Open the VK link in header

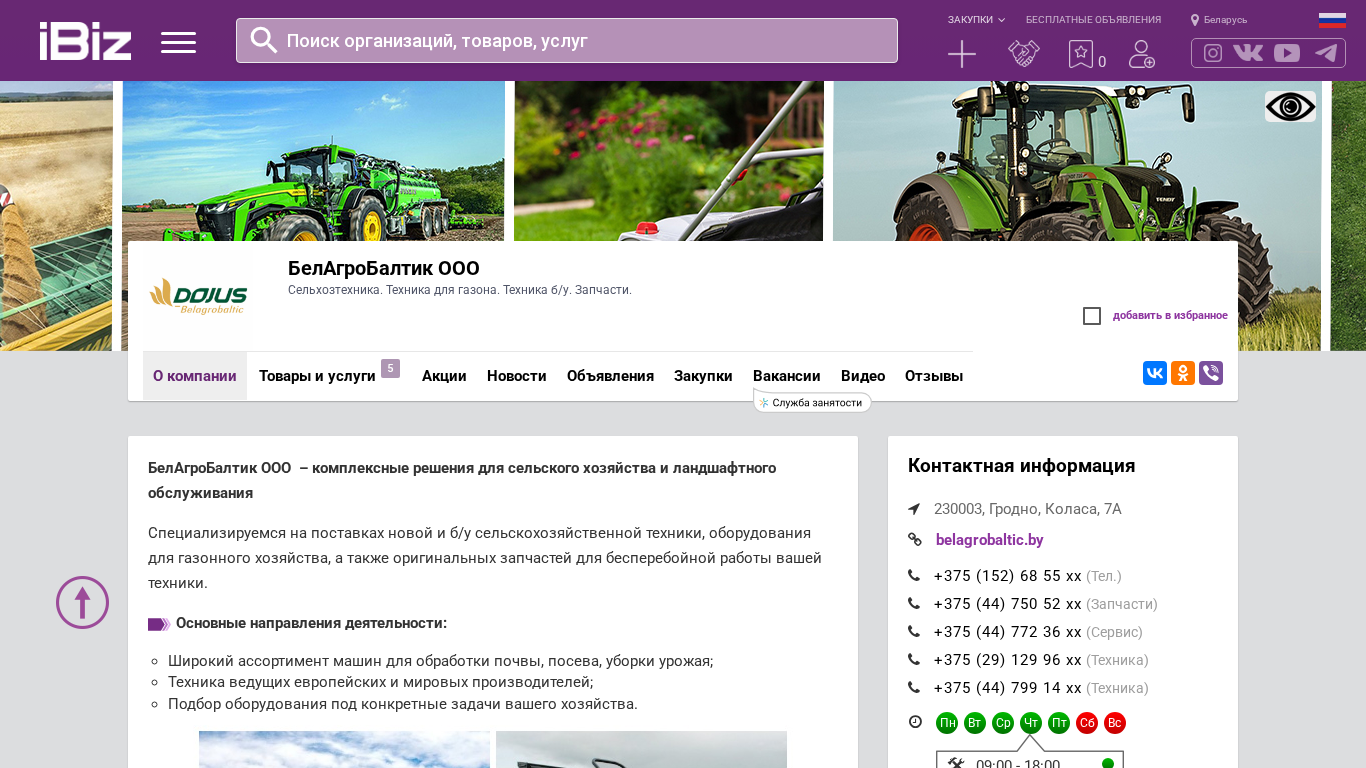point(1248,53)
